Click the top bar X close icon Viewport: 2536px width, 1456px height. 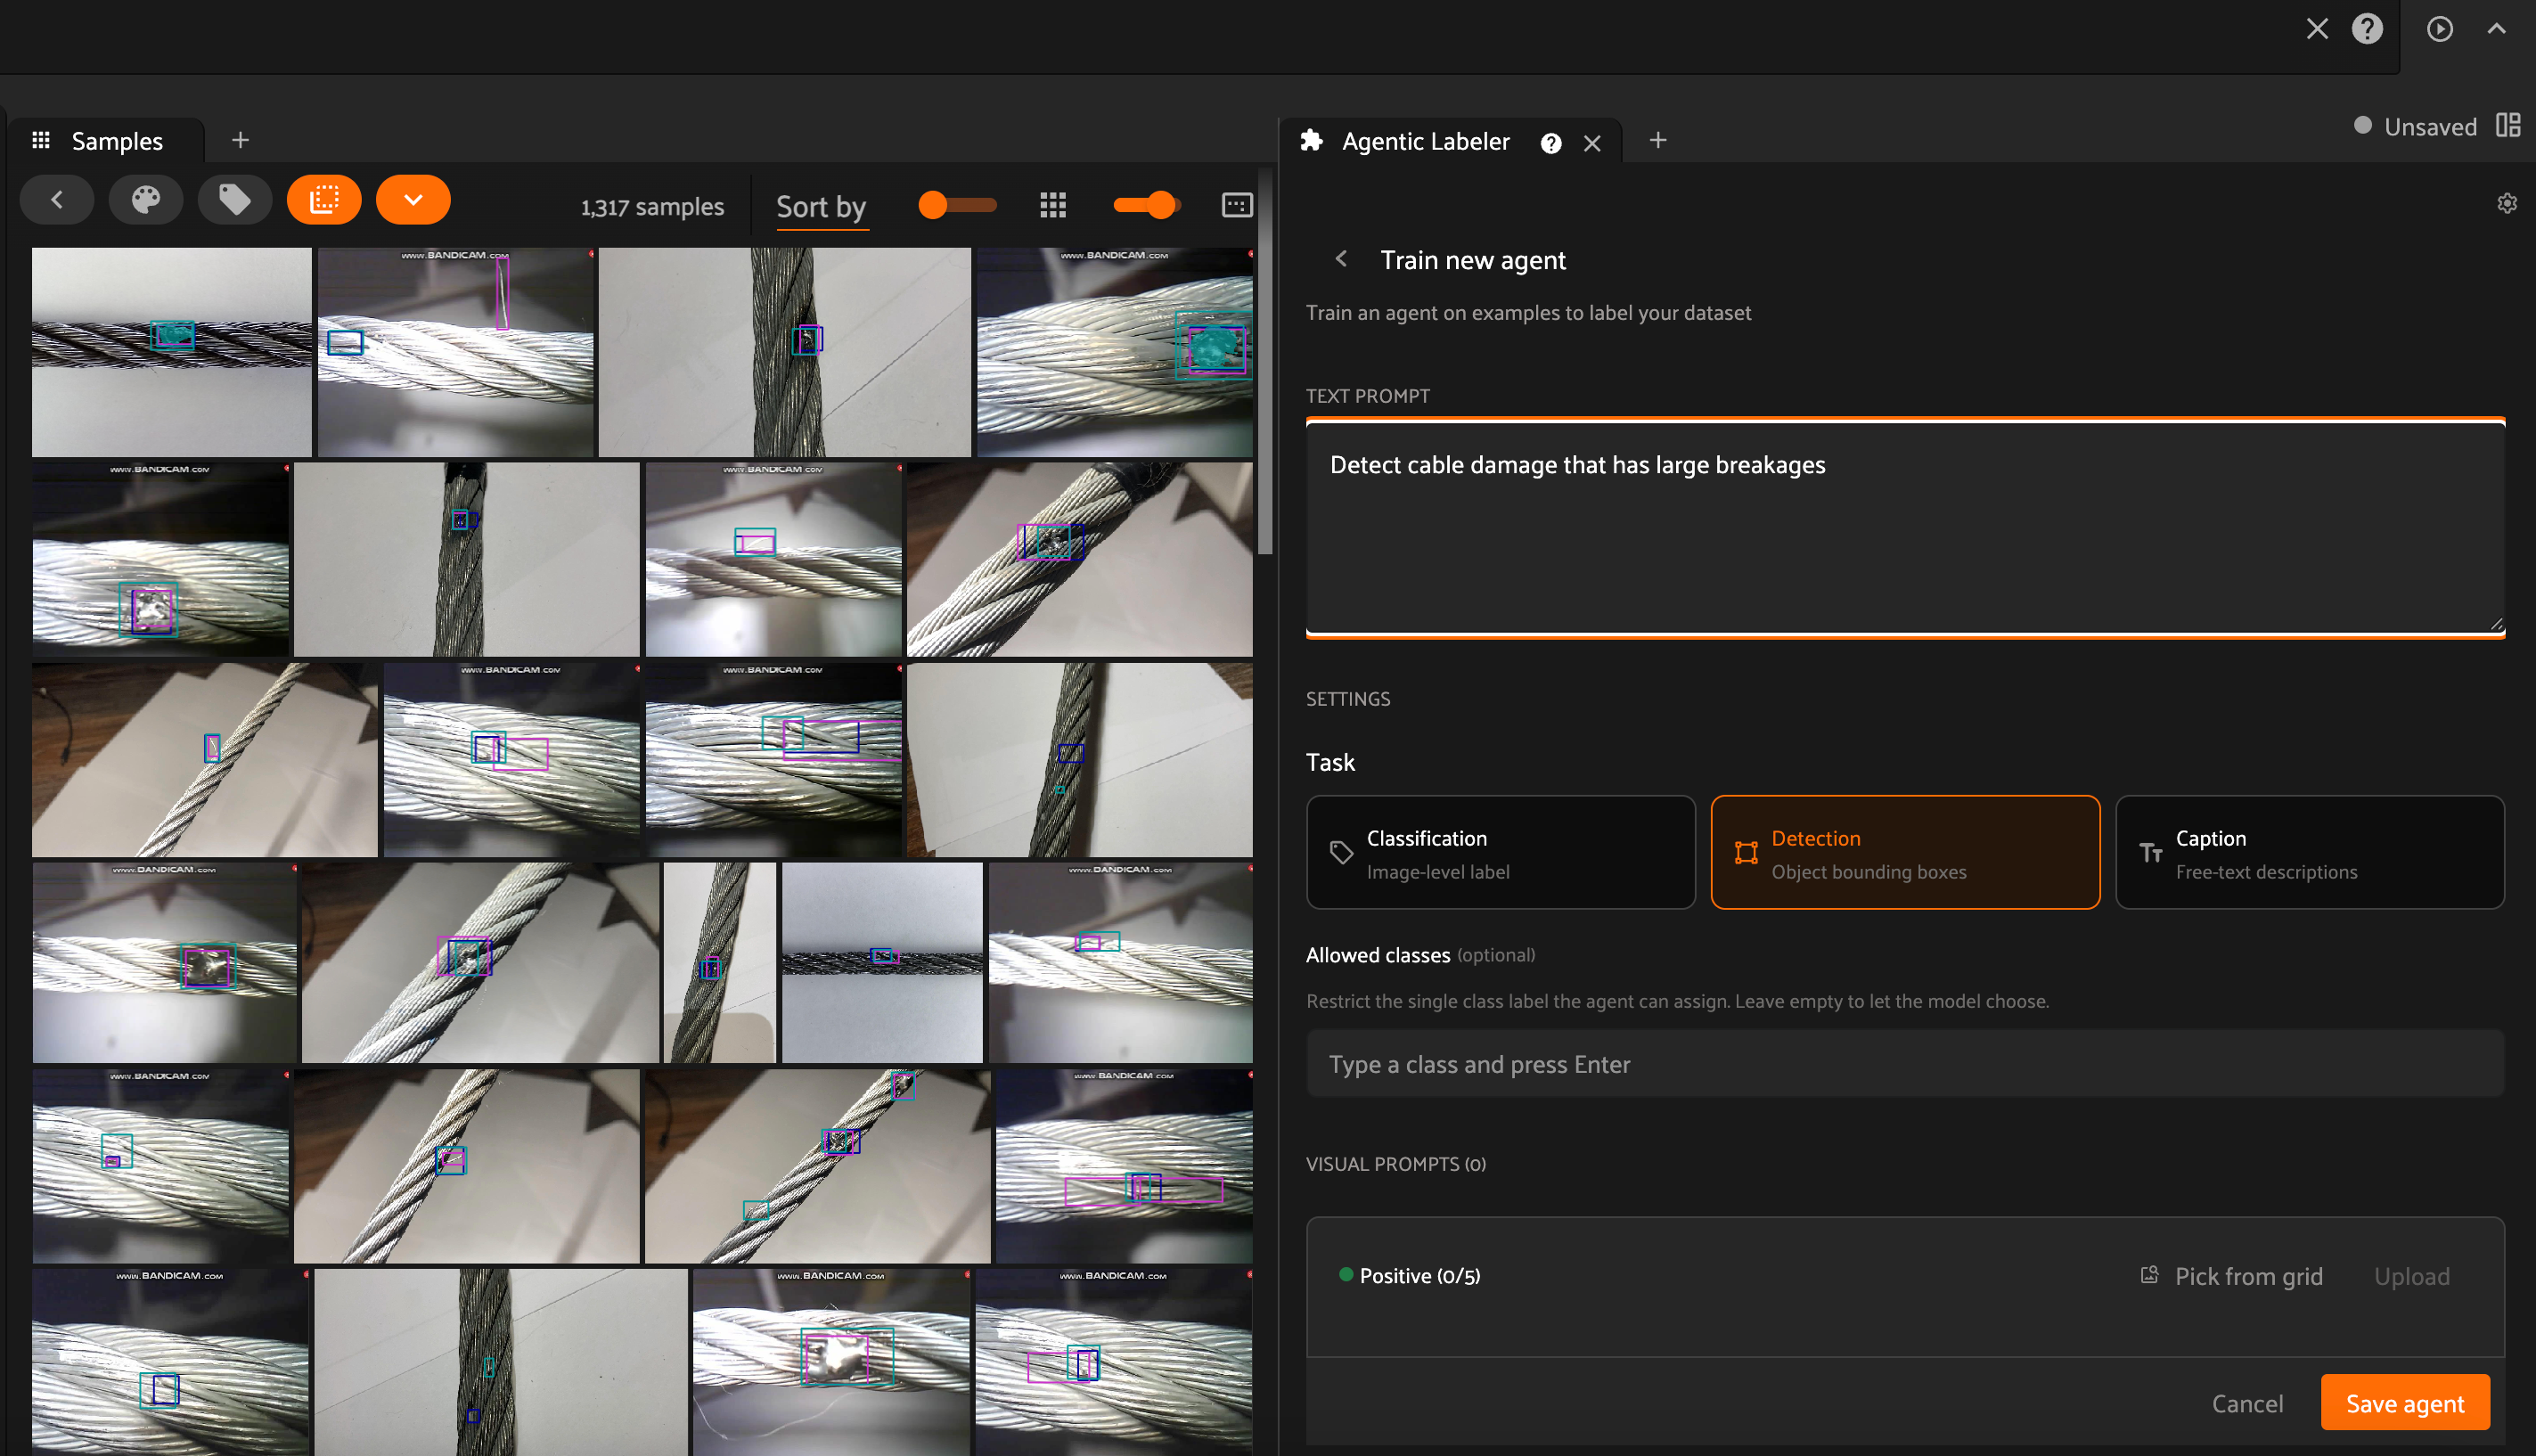2317,29
